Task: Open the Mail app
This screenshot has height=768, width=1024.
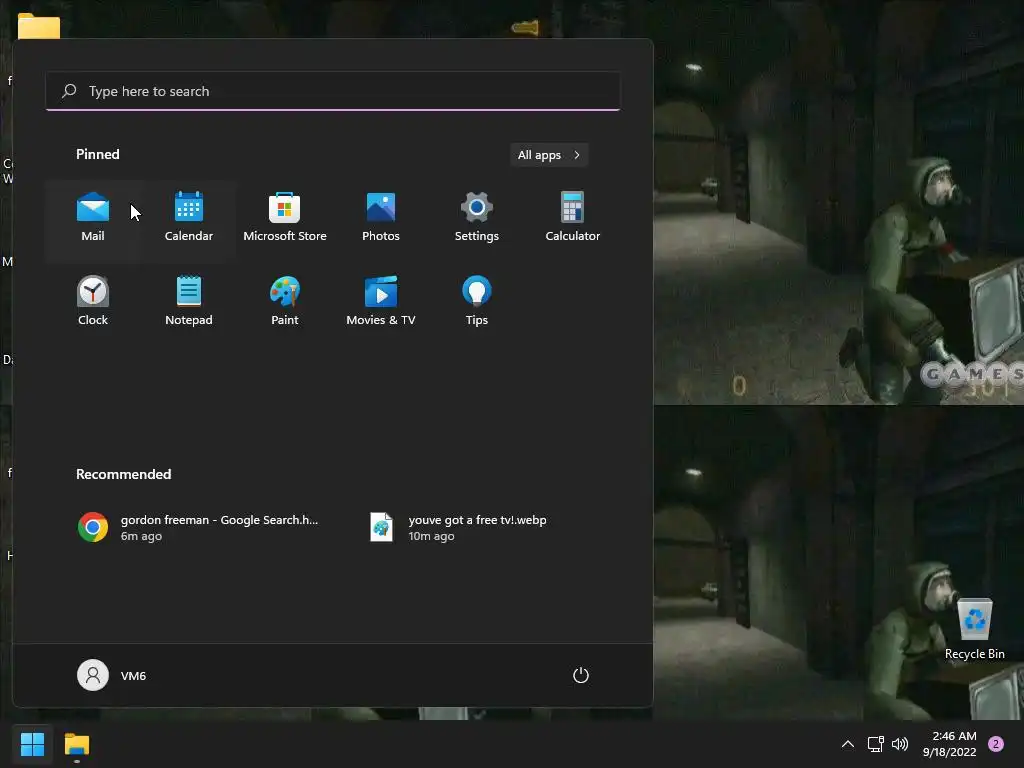Action: [93, 218]
